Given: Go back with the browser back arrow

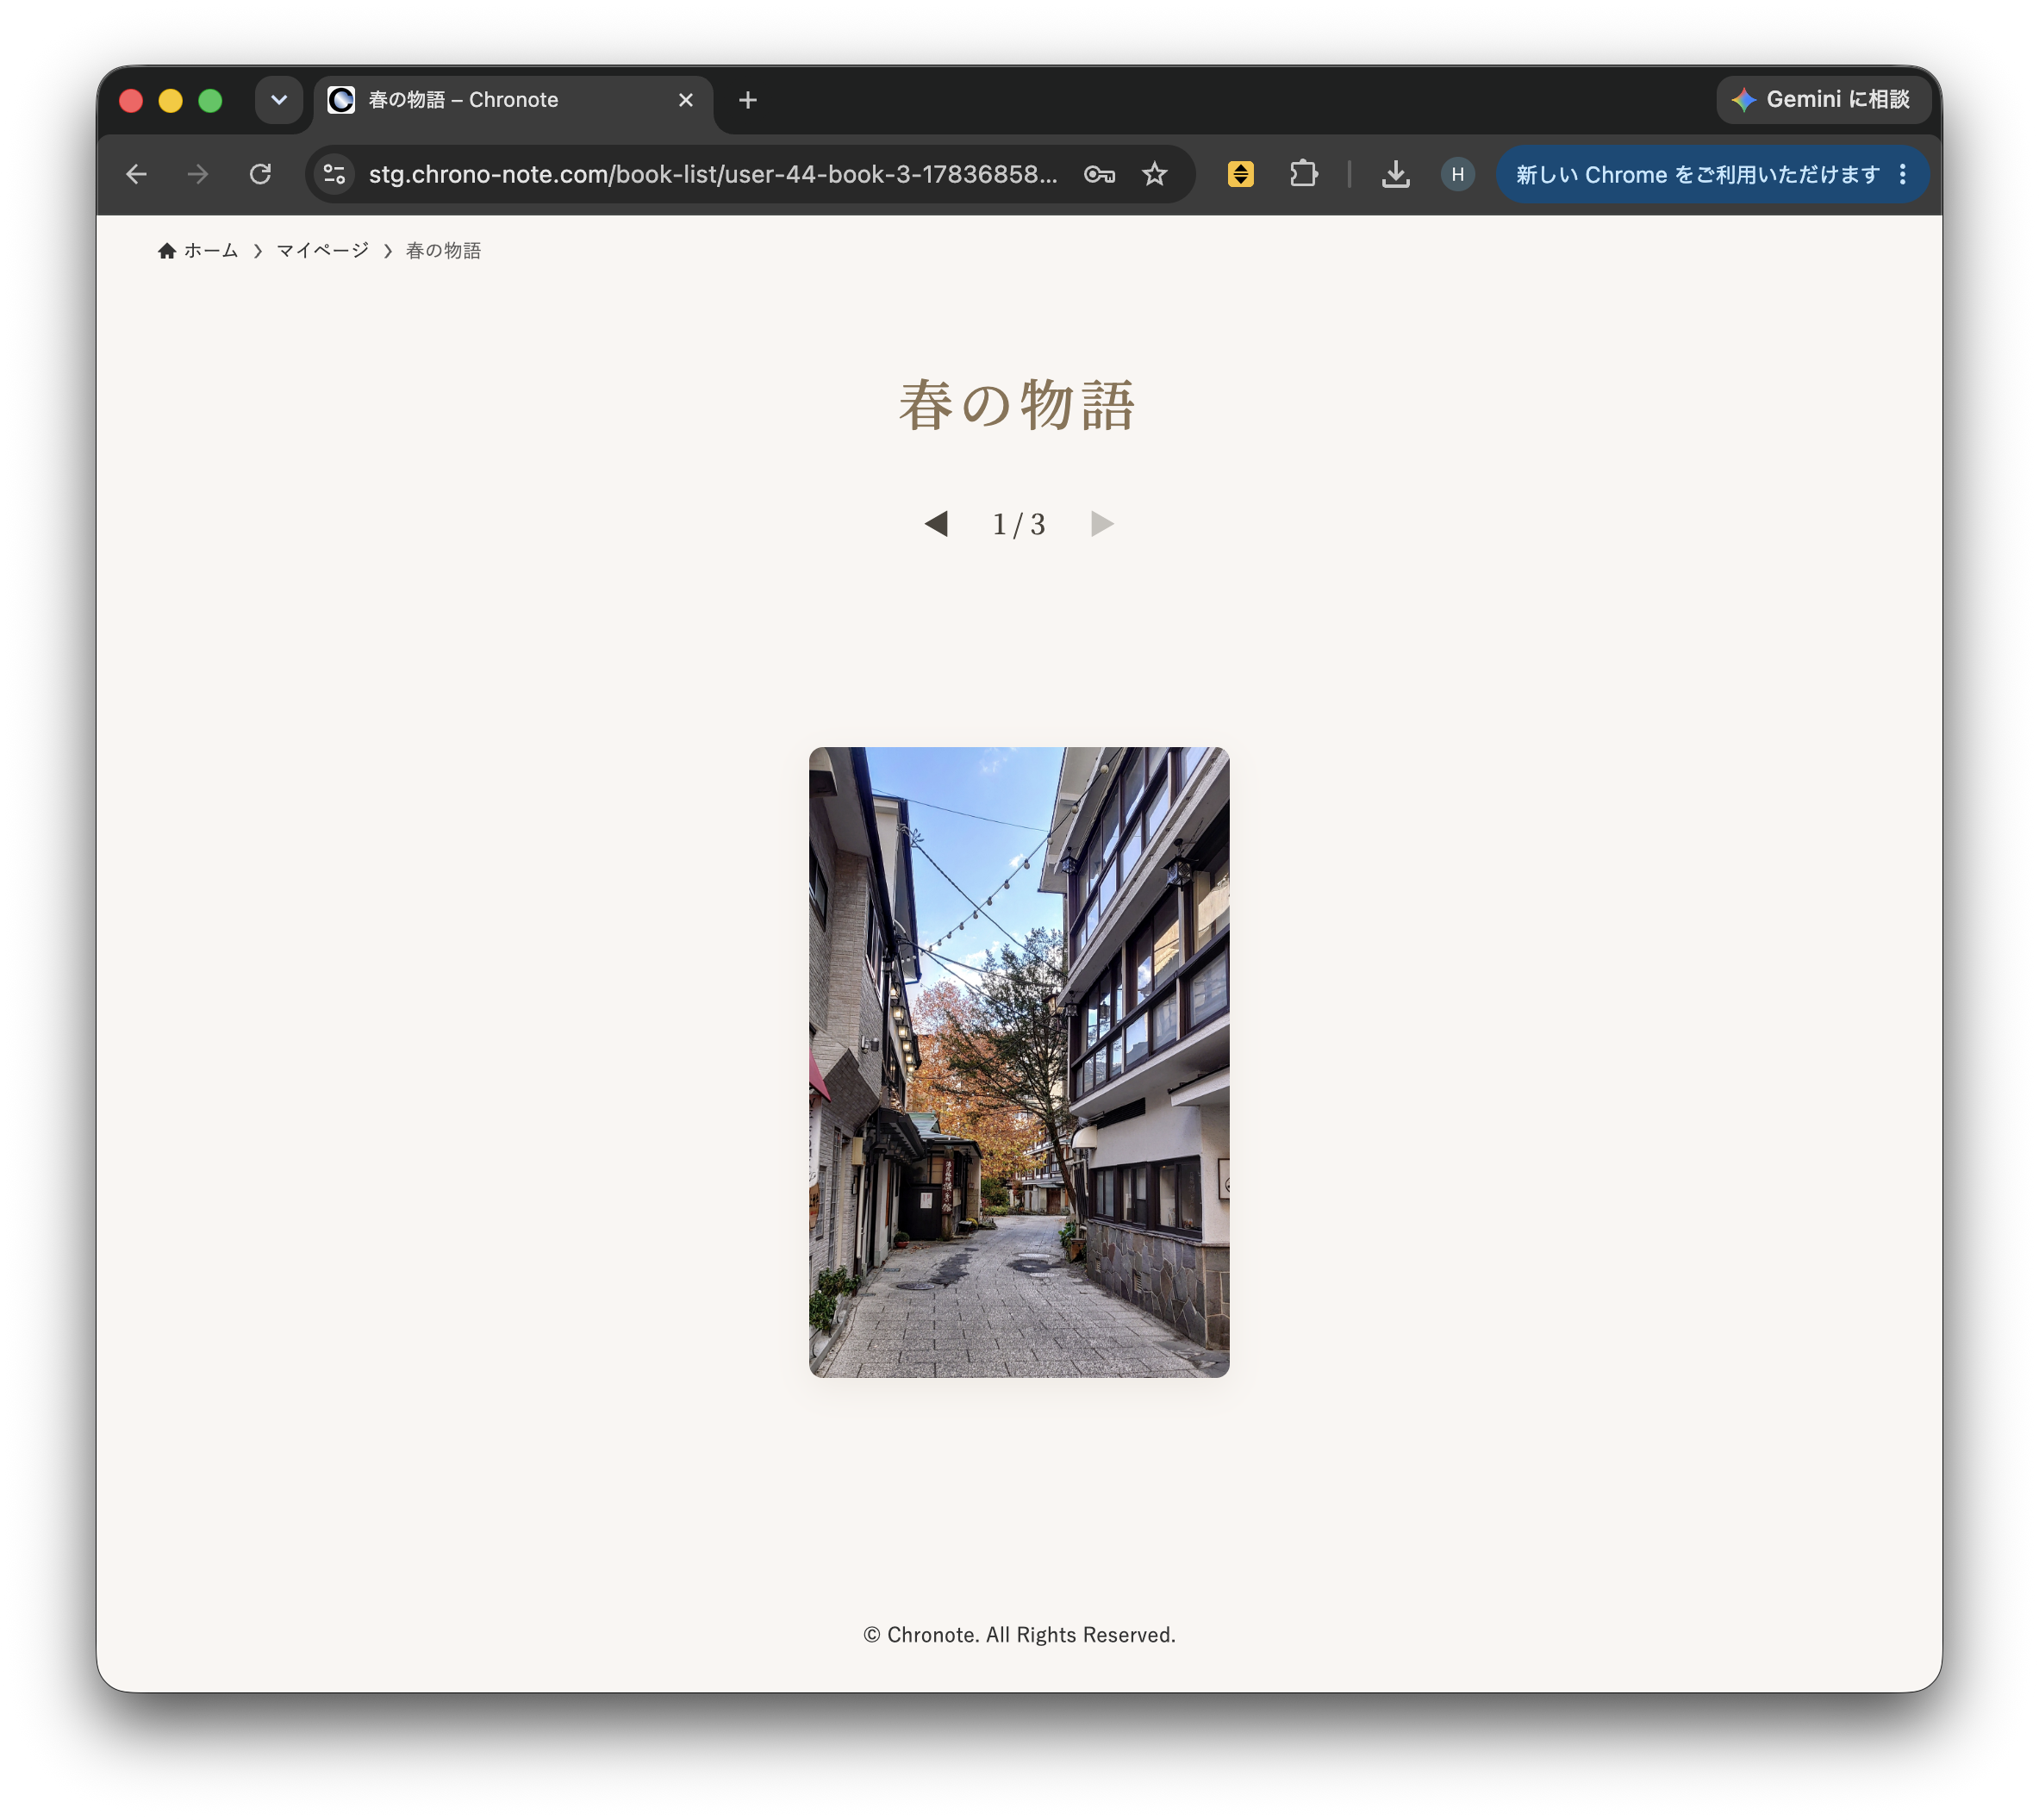Looking at the screenshot, I should [x=136, y=174].
